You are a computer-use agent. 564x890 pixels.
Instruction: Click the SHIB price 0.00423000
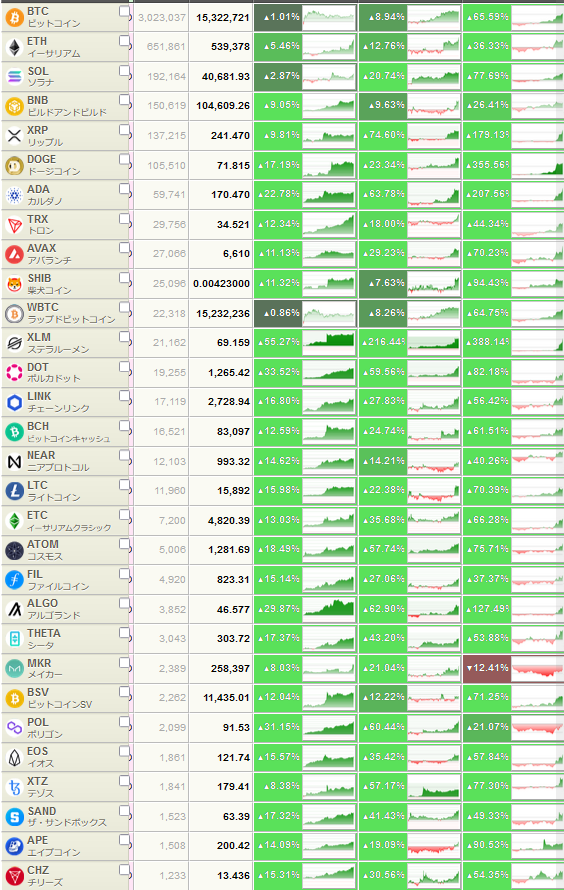(x=221, y=283)
